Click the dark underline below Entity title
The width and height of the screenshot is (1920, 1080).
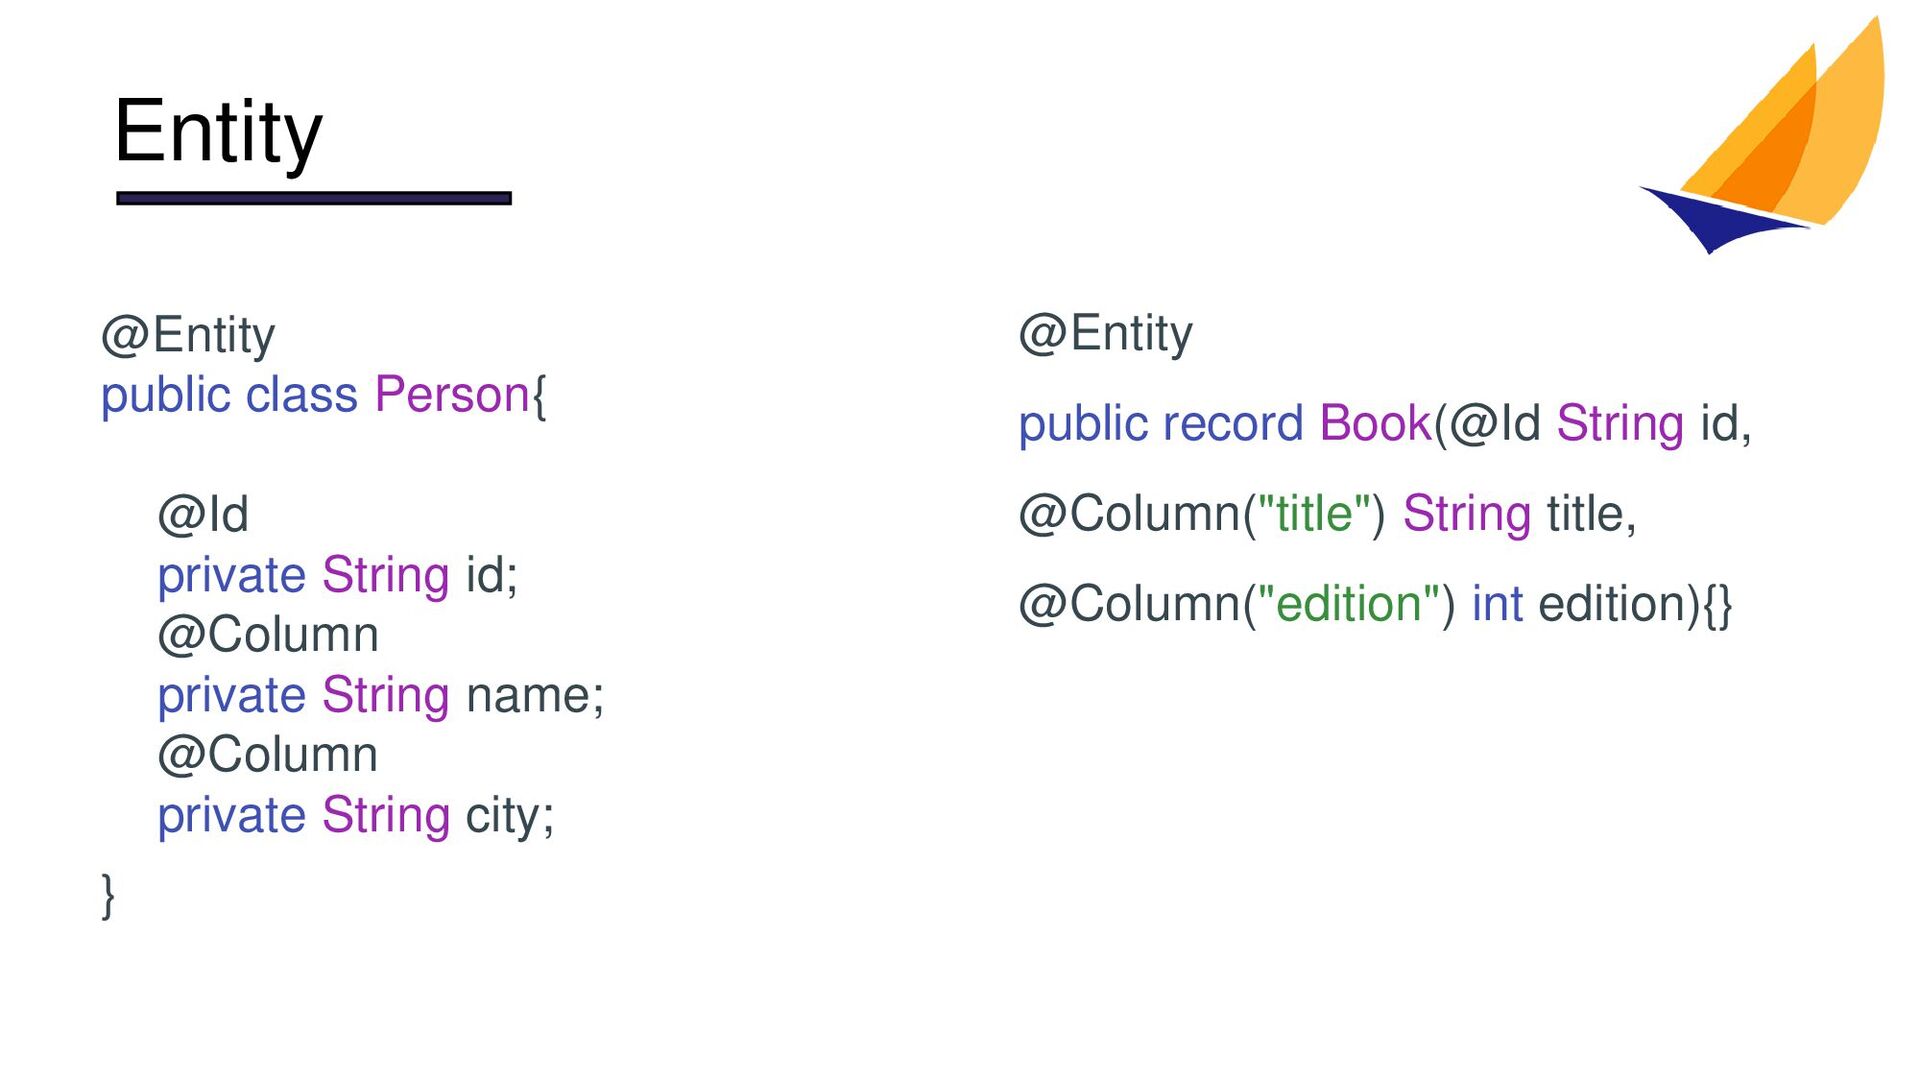[x=314, y=198]
